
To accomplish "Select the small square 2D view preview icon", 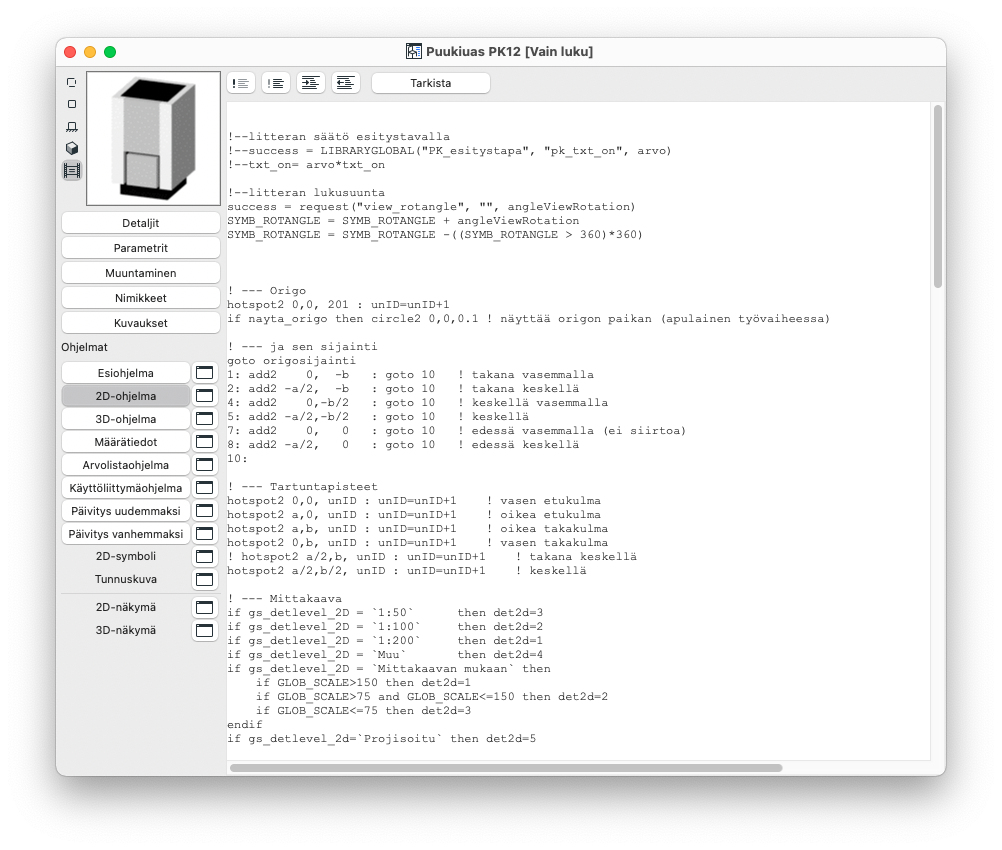I will [72, 104].
